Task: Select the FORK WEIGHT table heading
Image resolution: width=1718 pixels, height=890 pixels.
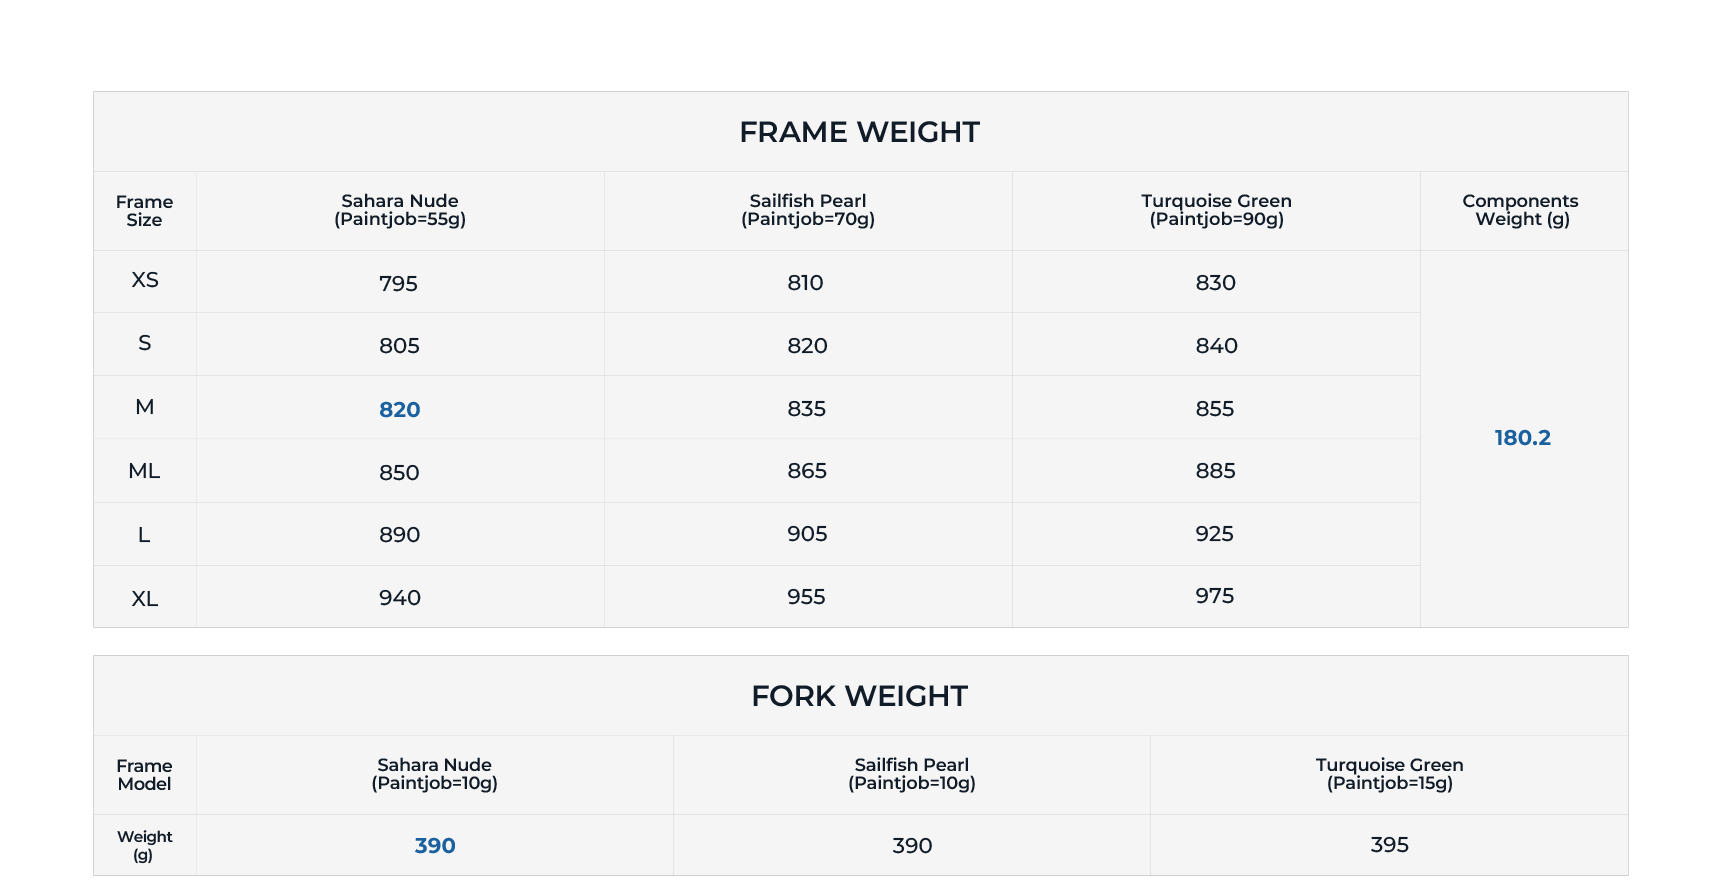Action: 859,696
